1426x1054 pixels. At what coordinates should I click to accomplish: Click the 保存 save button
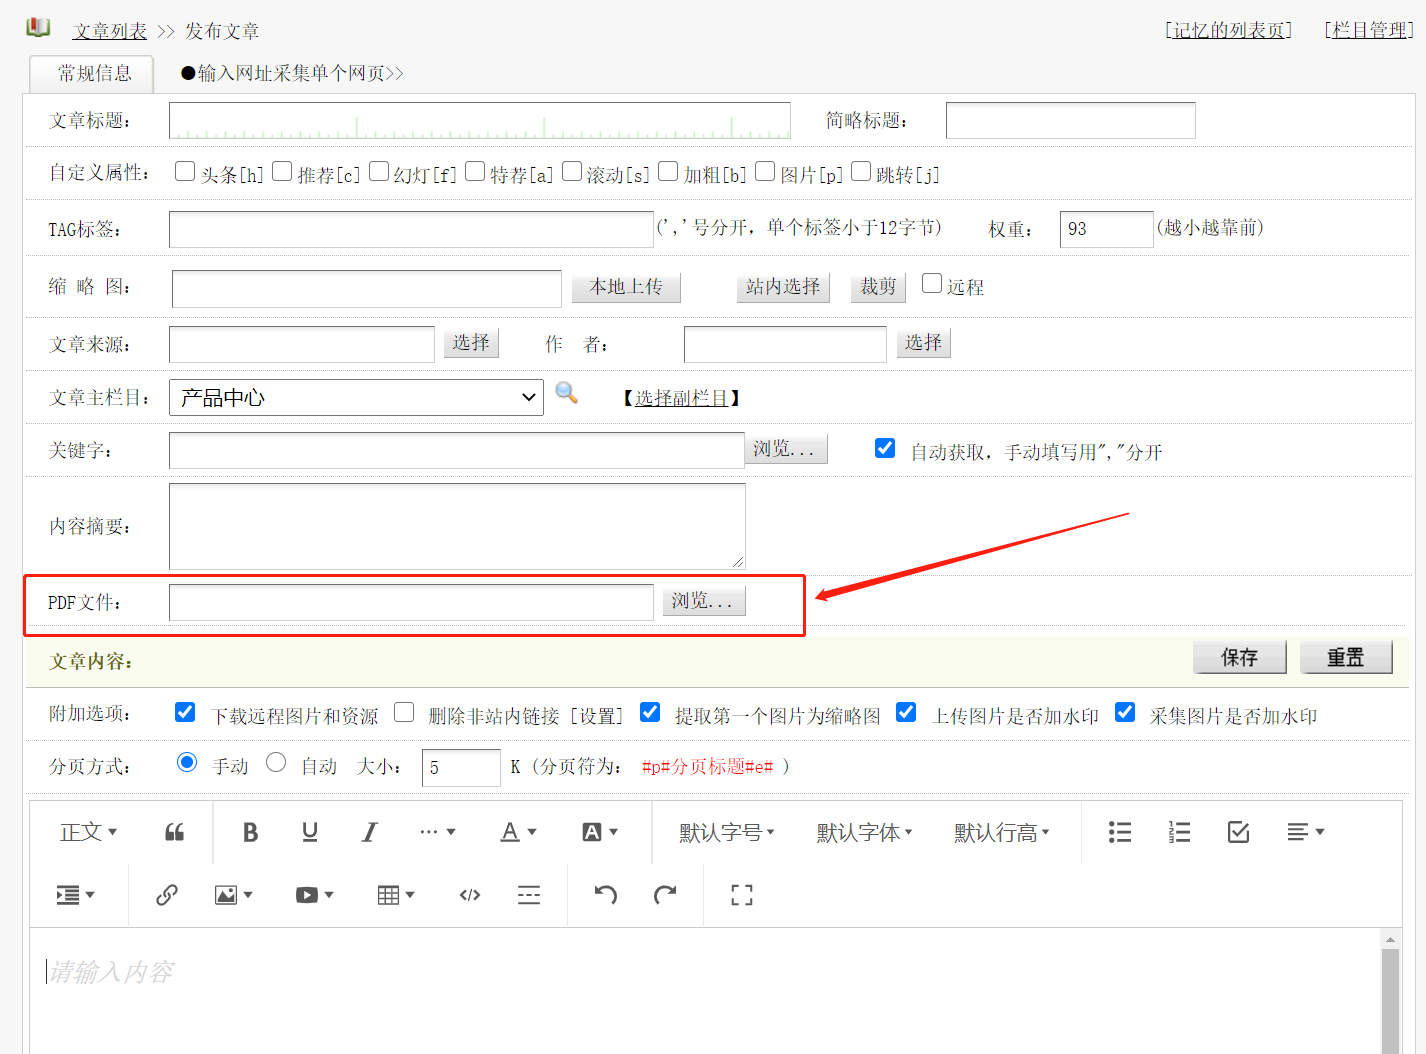[1240, 657]
